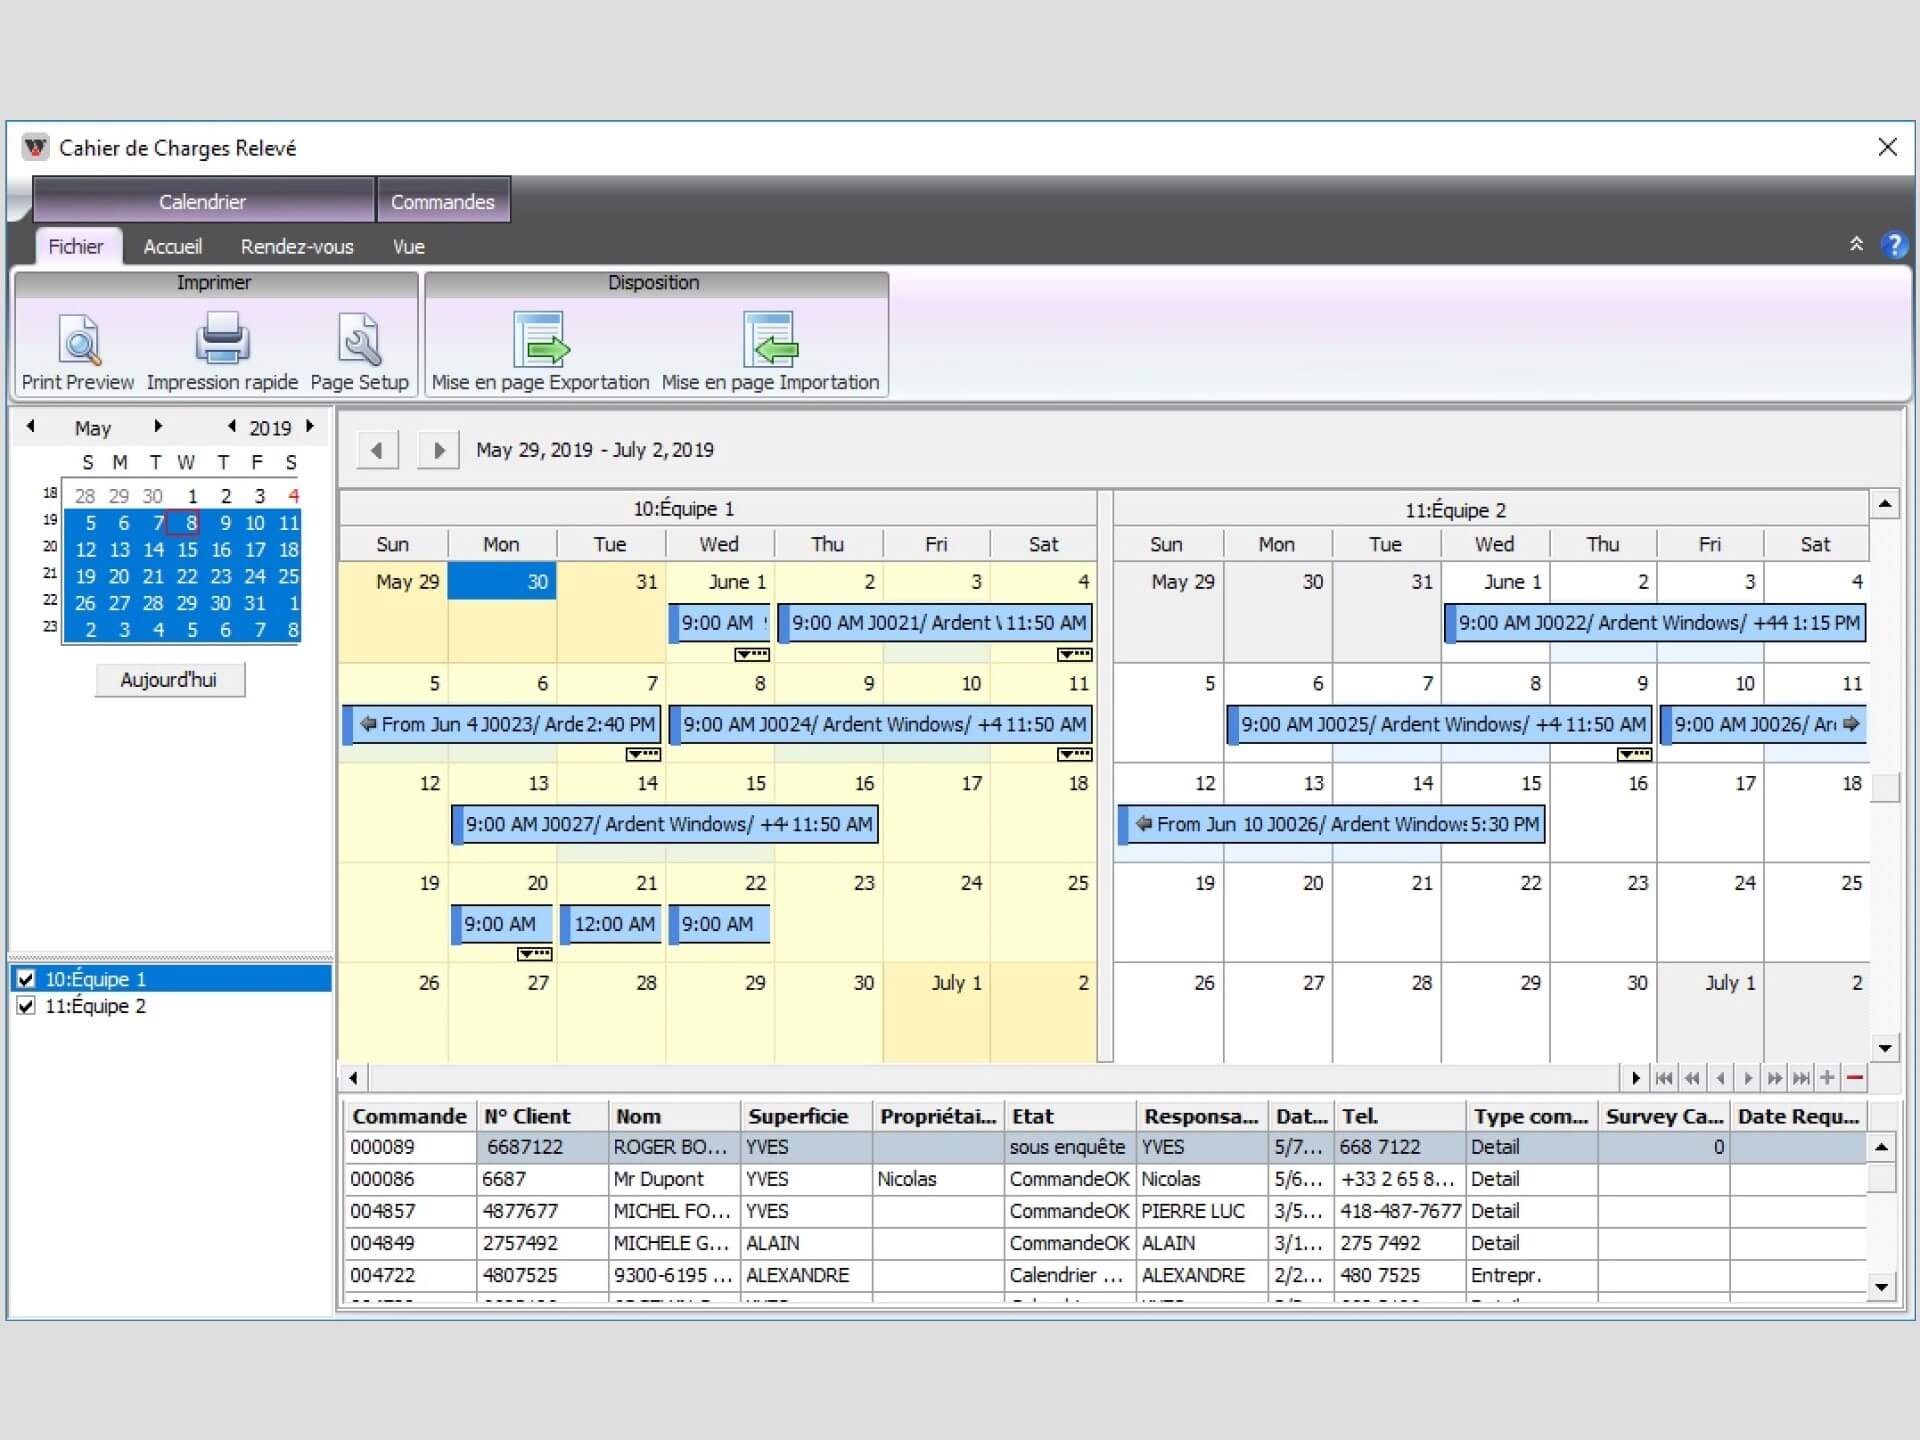Click navigator last record icon

1801,1078
